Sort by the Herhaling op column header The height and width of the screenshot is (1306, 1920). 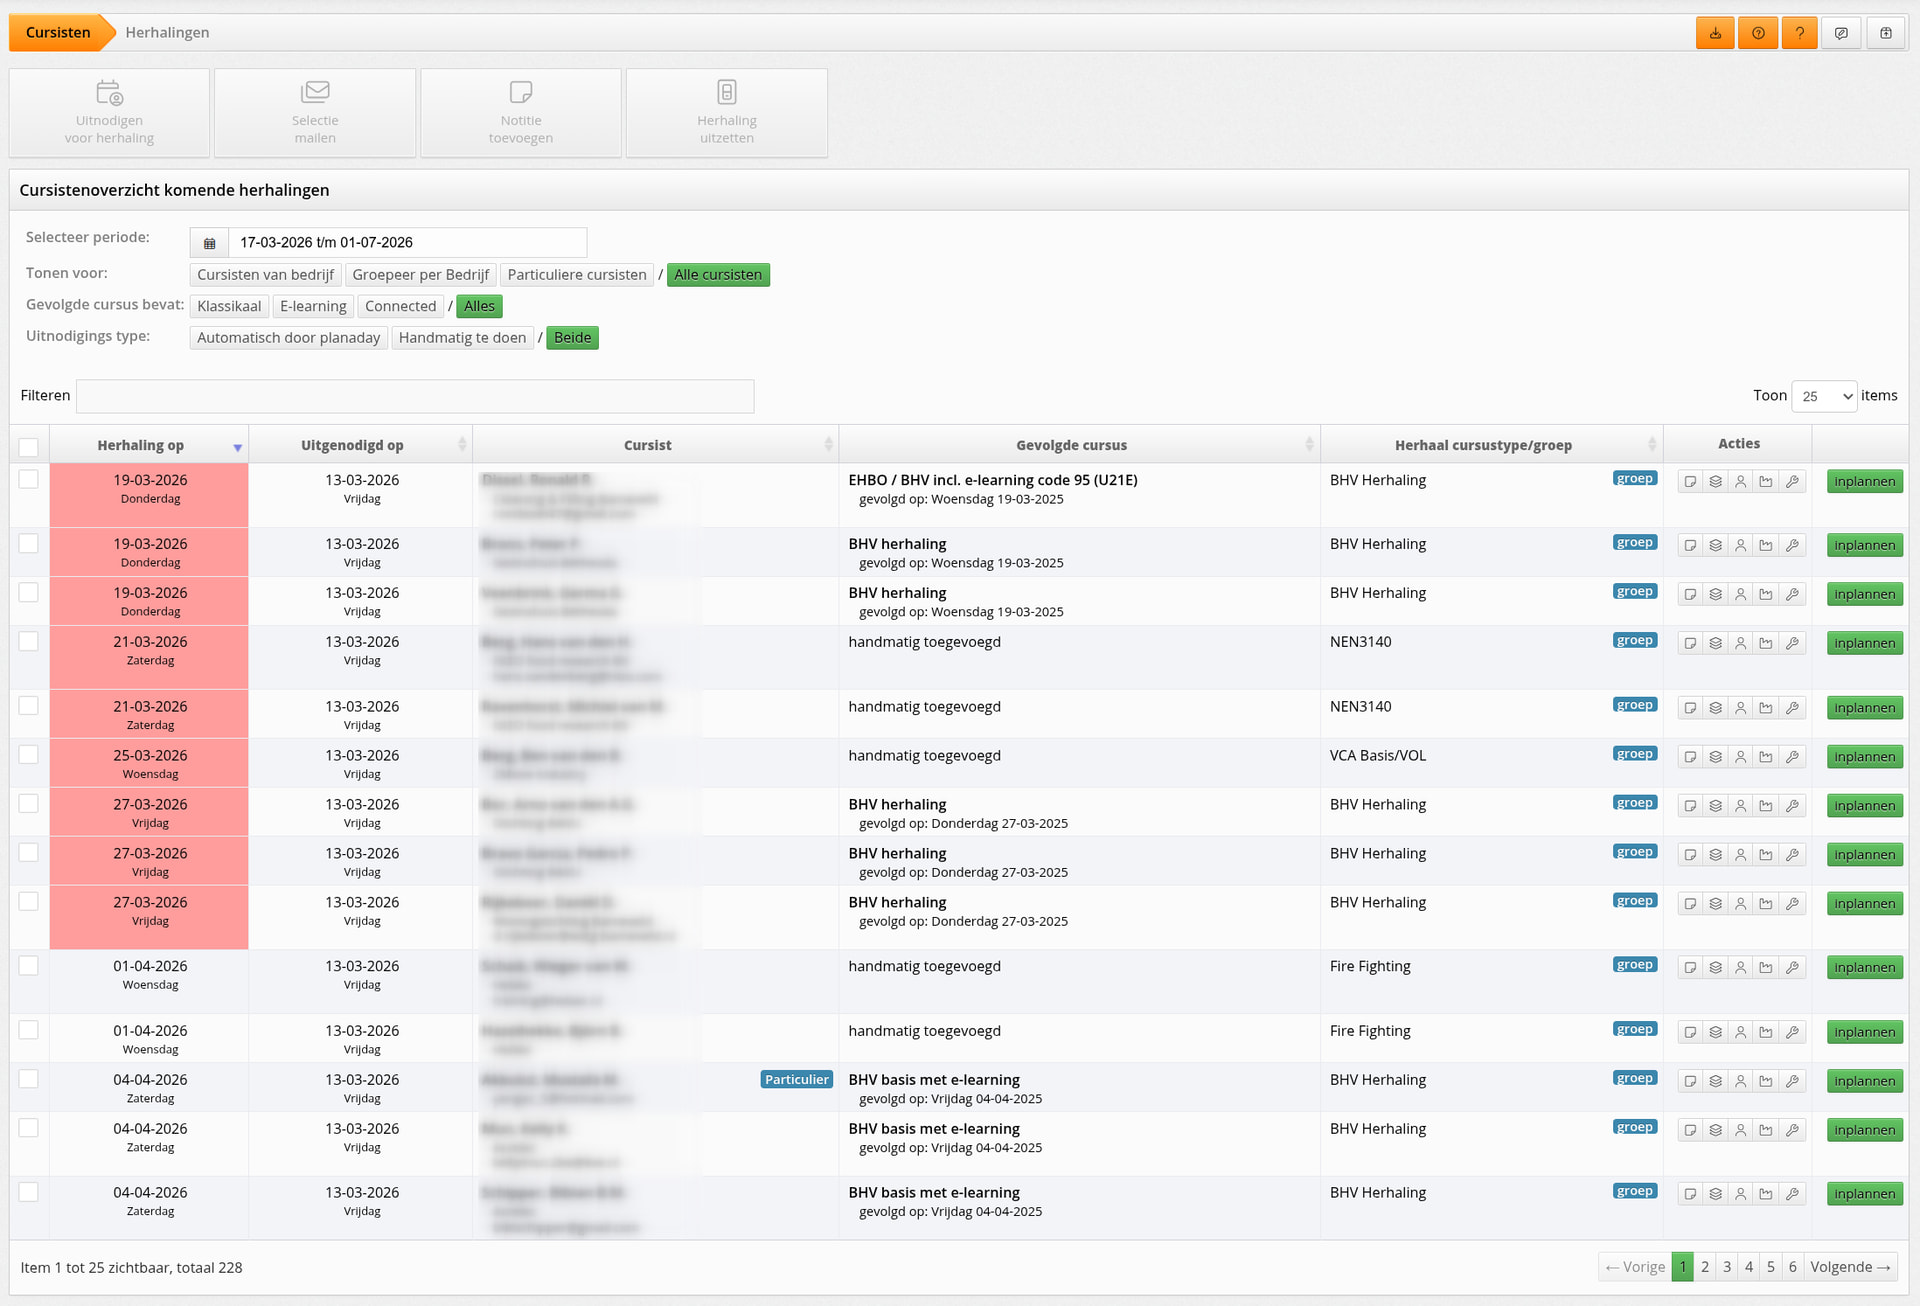coord(141,446)
